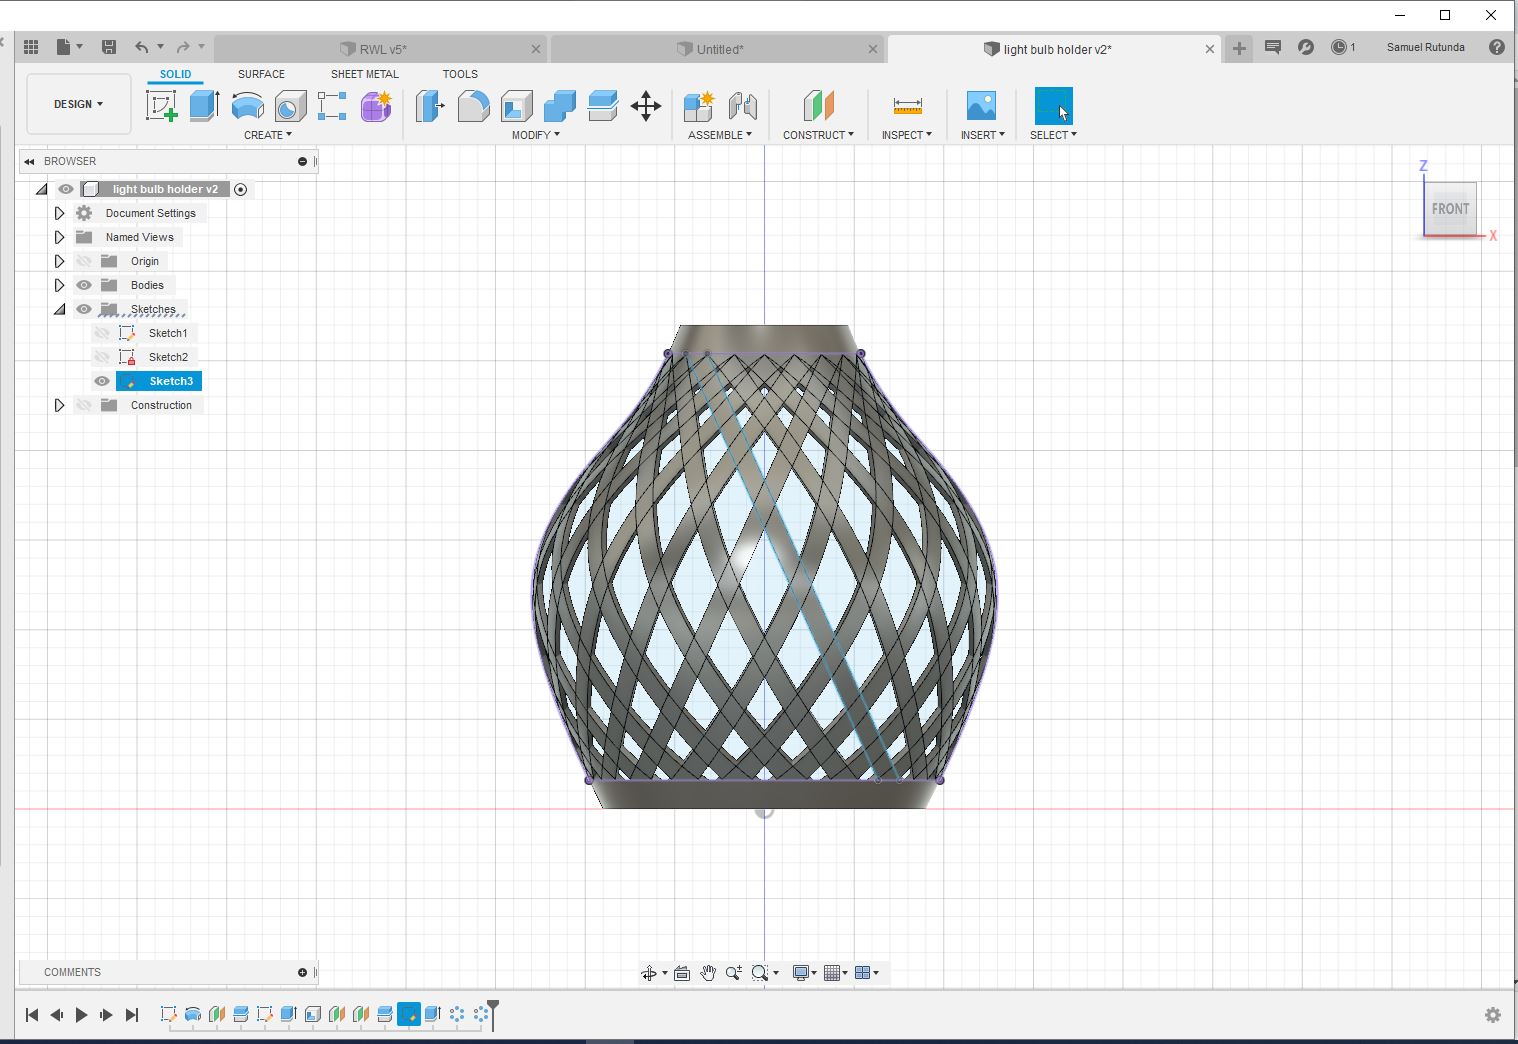Open the CREATE dropdown menu
Viewport: 1518px width, 1044px height.
pos(268,135)
